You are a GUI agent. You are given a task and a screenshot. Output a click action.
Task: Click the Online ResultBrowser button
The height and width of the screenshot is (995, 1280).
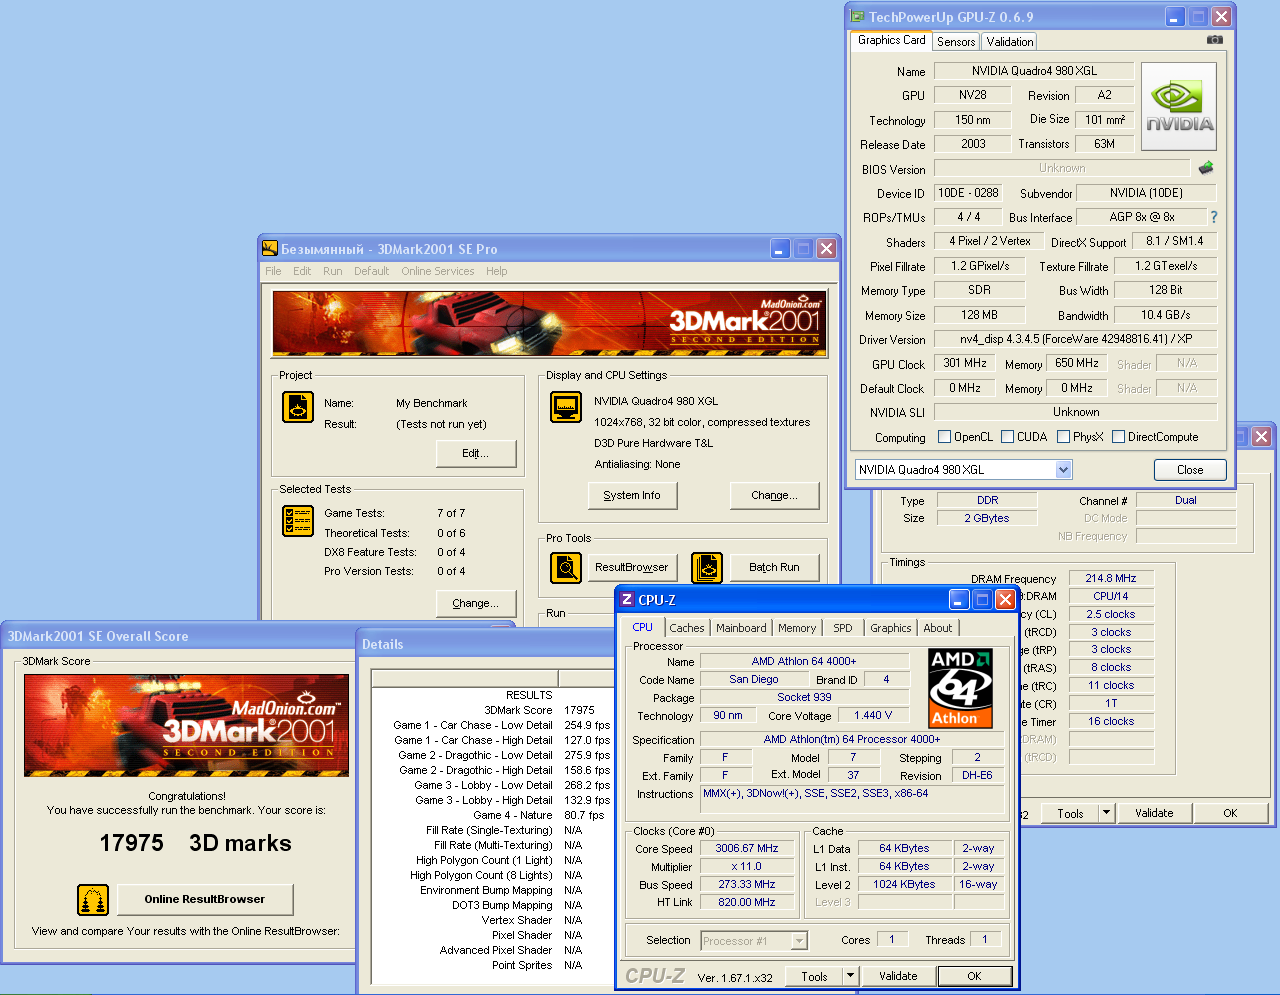point(205,899)
